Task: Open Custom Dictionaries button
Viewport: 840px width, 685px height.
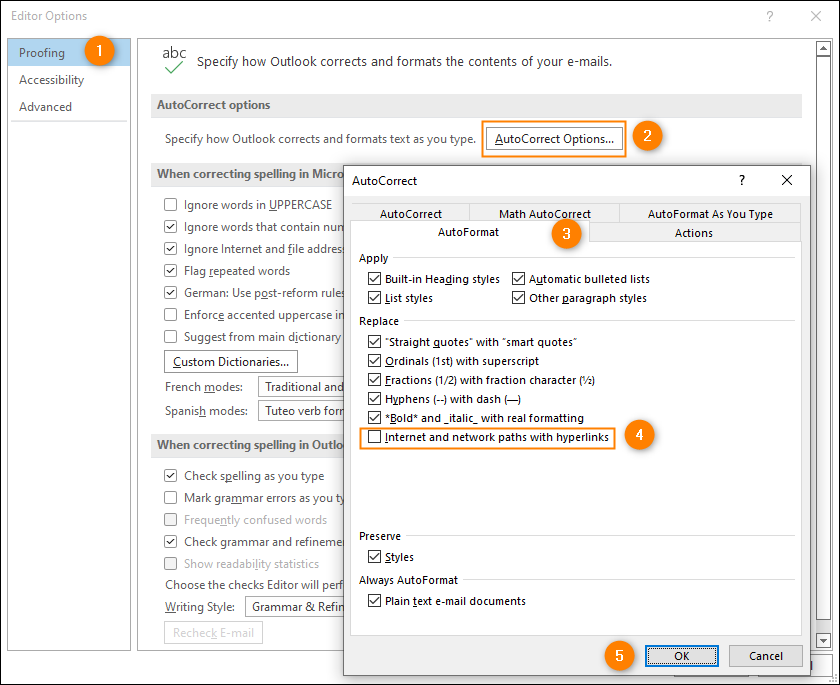Action: coord(231,362)
